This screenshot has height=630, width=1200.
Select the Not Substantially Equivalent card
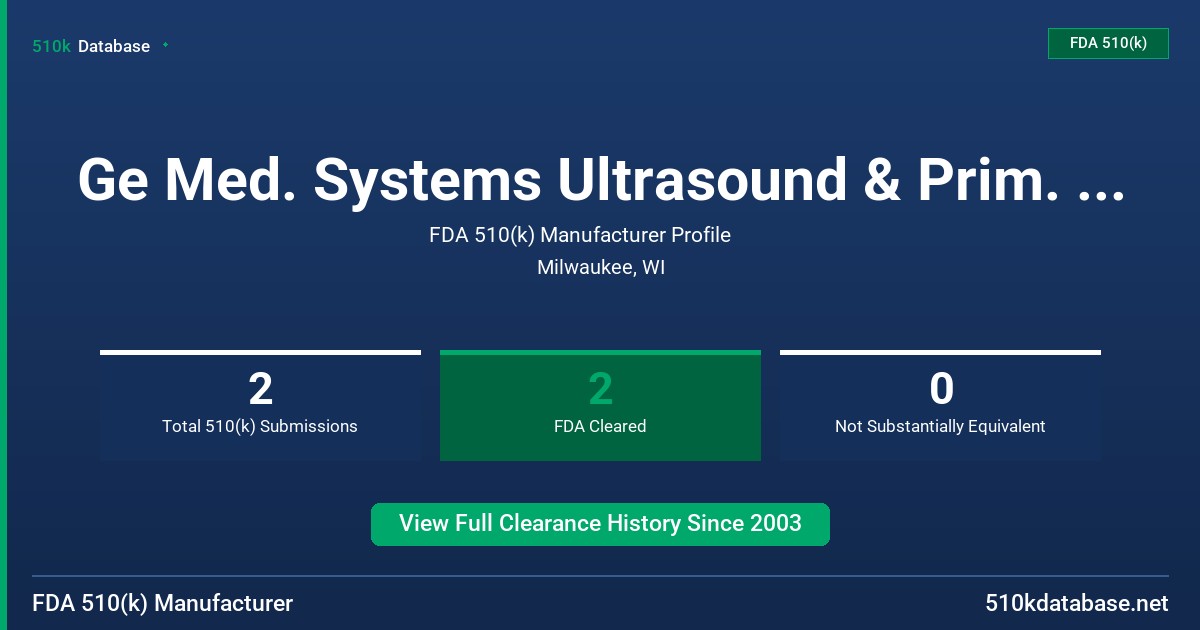(940, 405)
